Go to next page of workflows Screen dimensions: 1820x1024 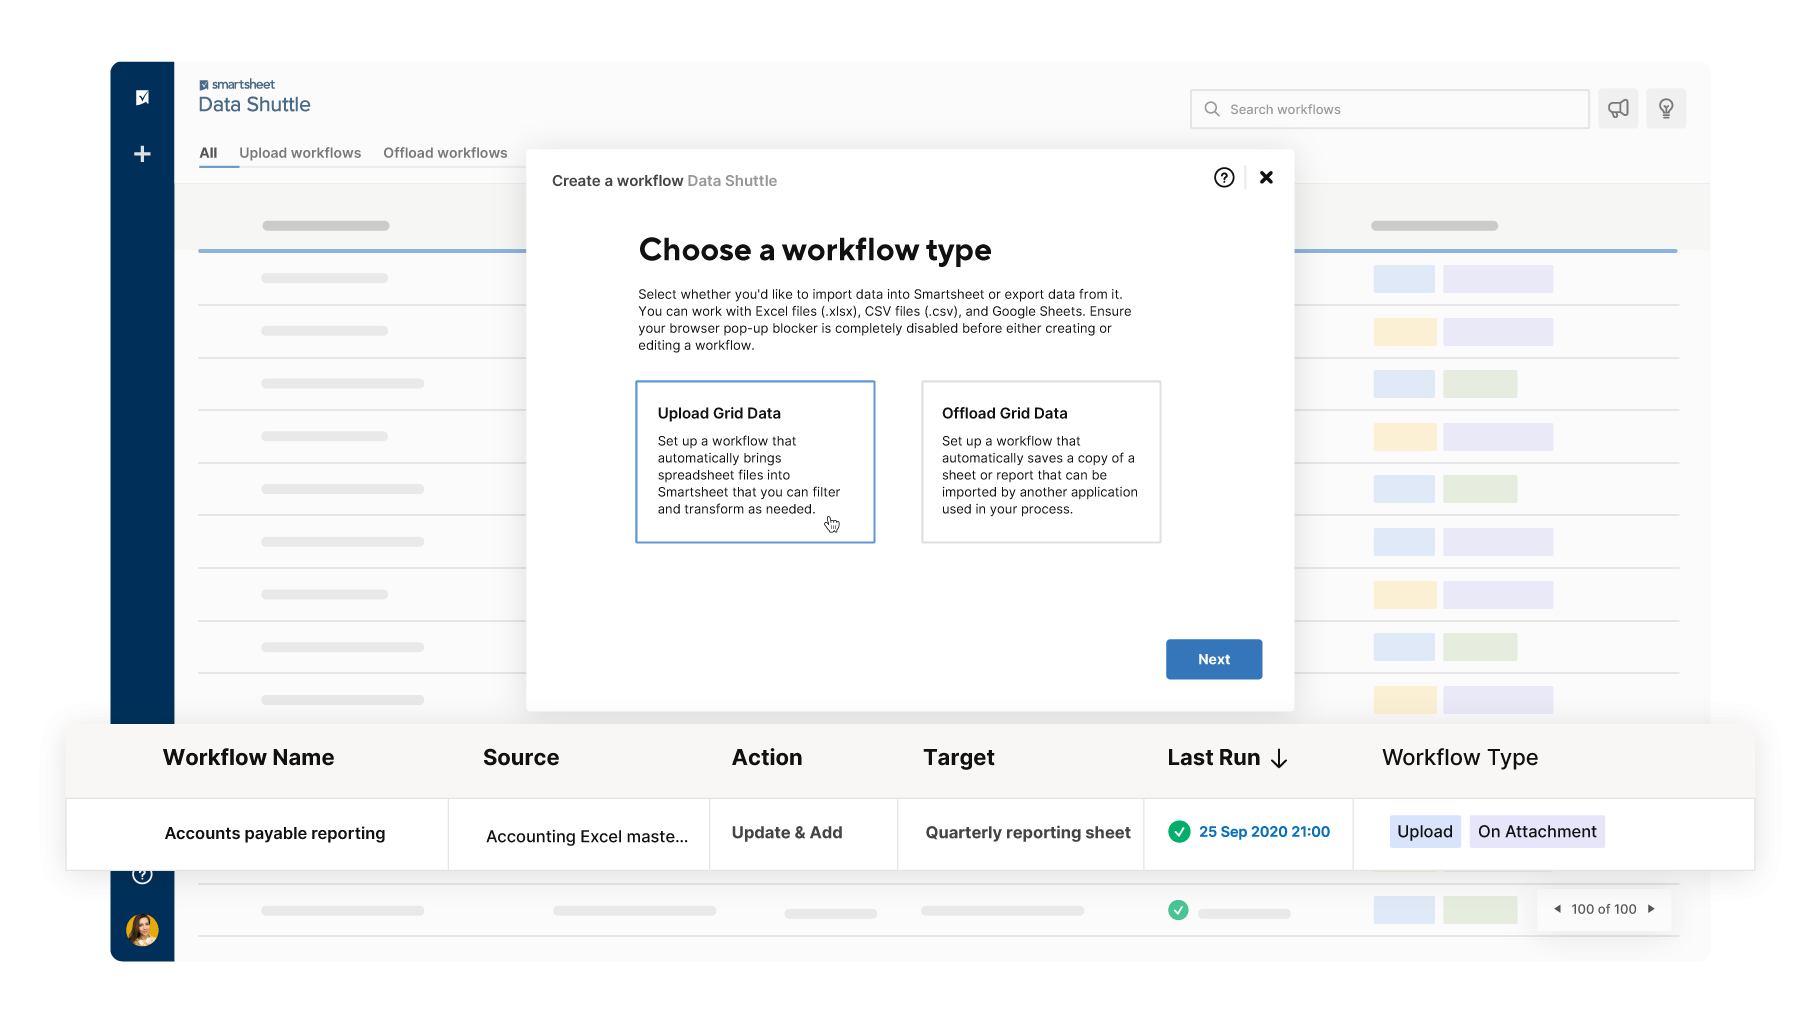1651,908
